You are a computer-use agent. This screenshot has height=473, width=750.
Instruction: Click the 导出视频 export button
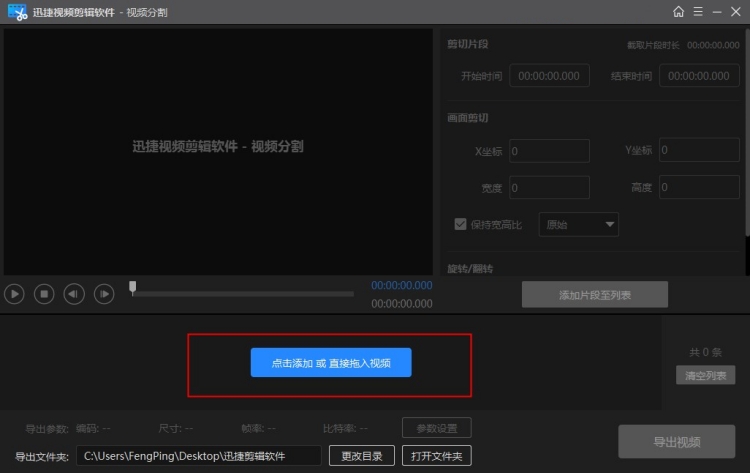click(x=676, y=441)
